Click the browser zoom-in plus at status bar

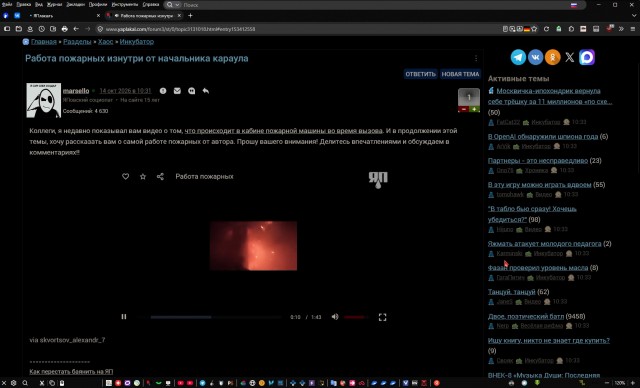633,383
